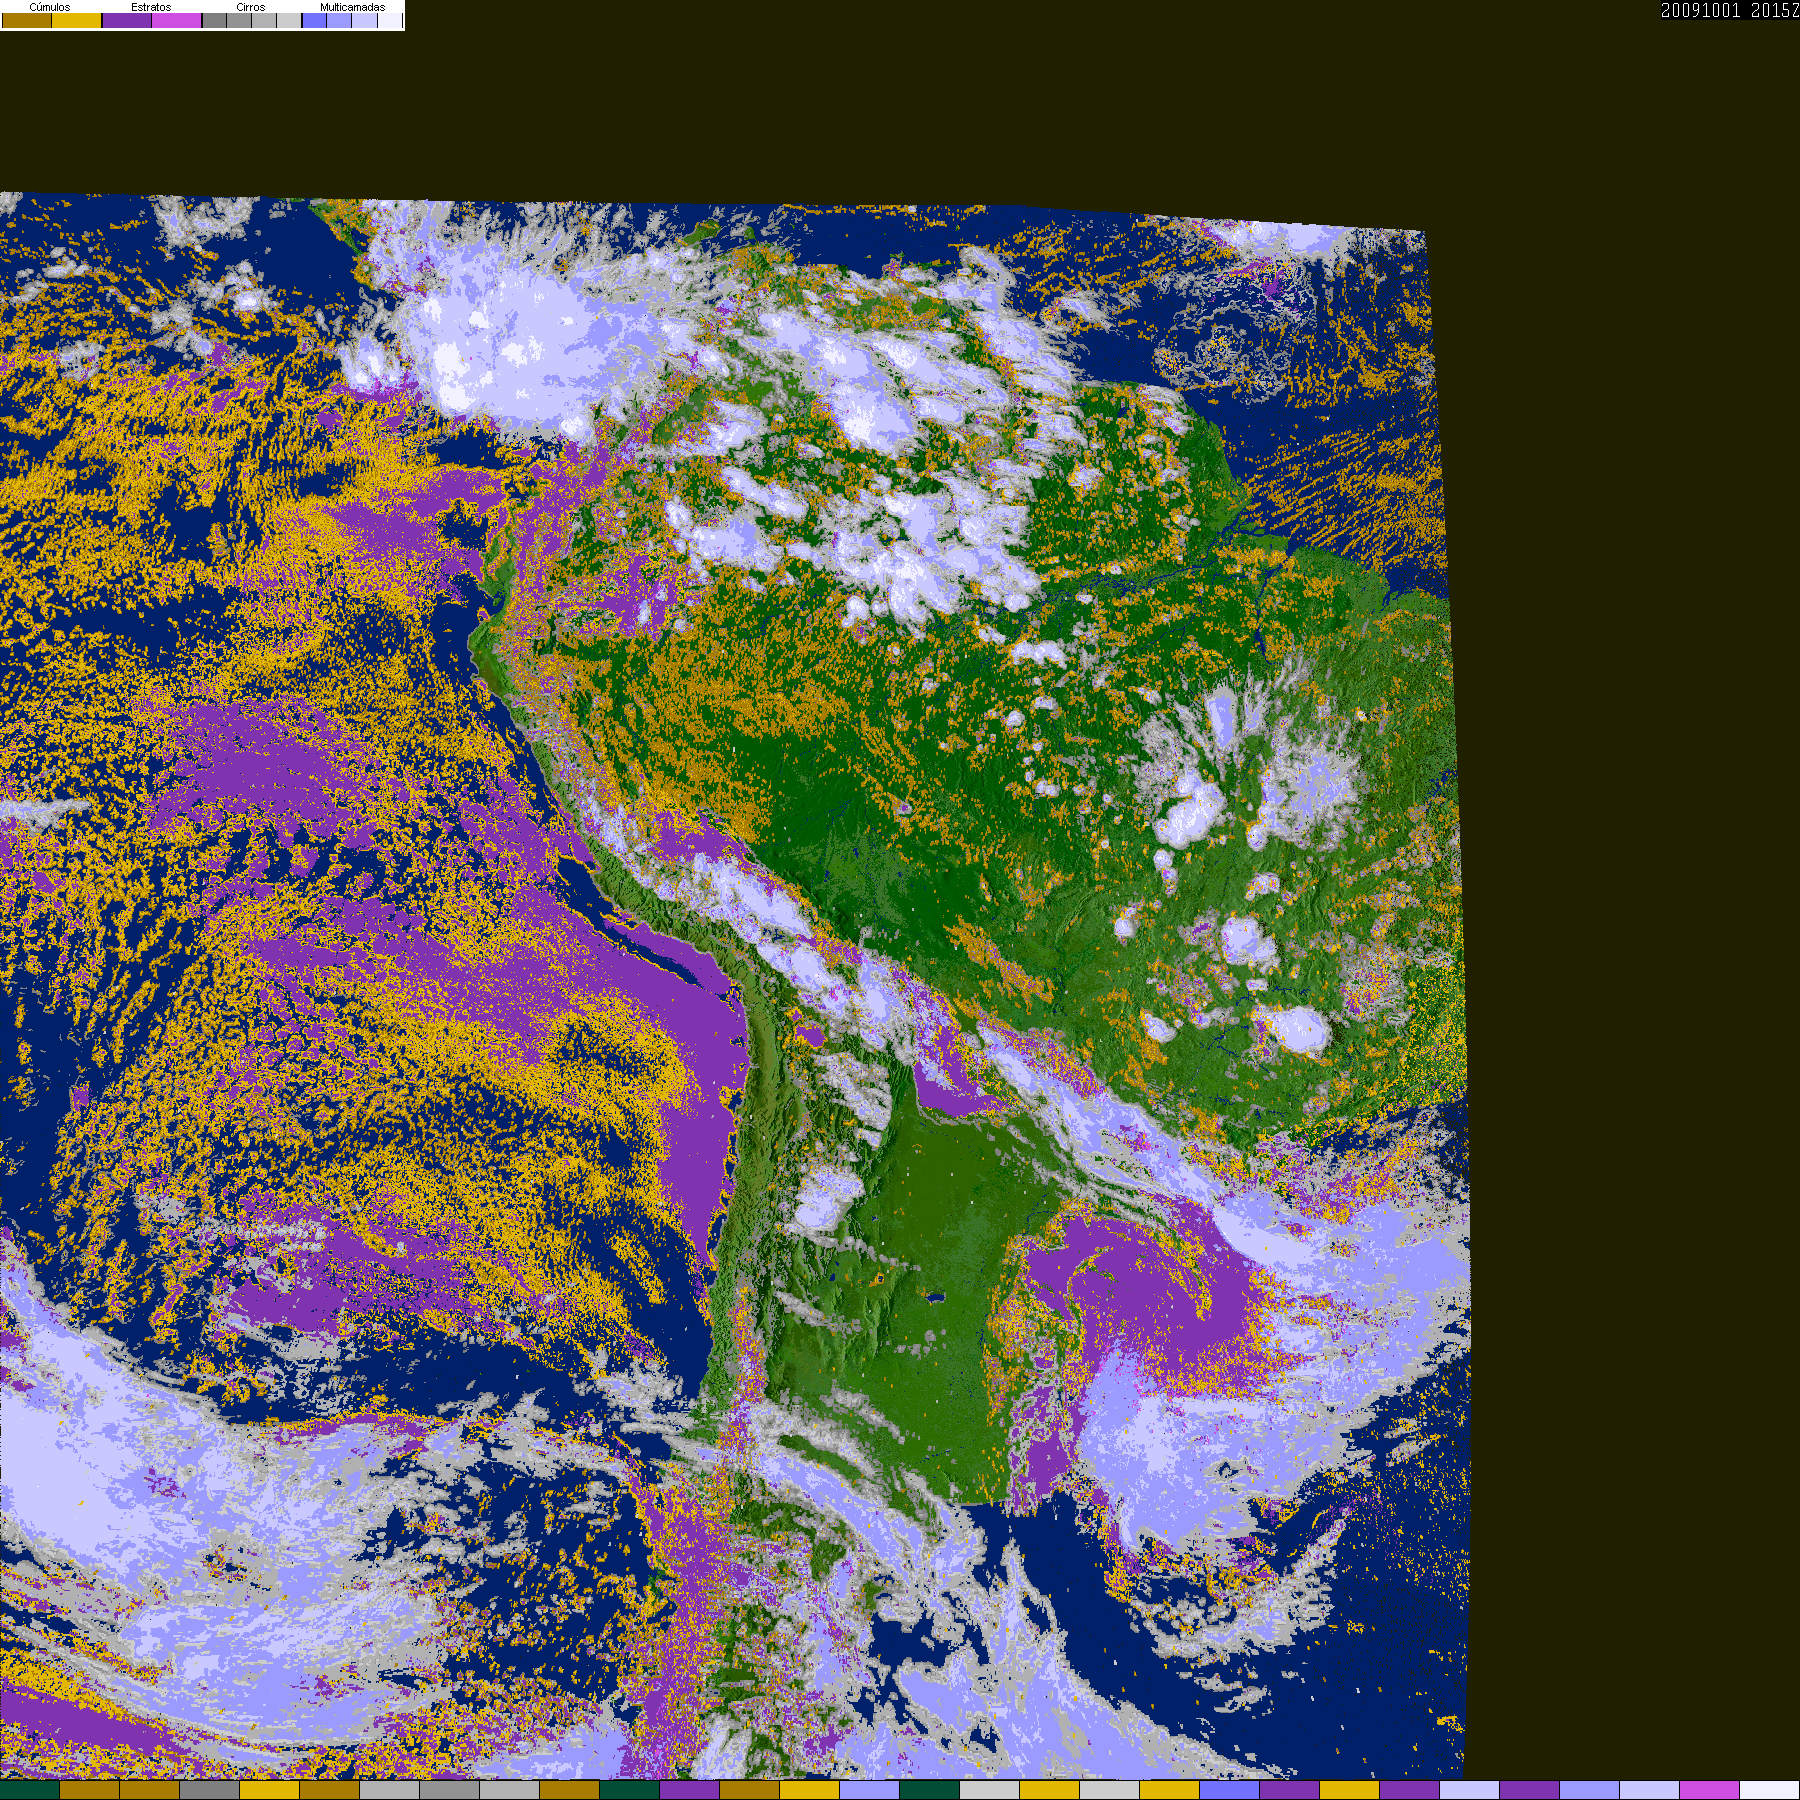Click the second-darkest gray Cirros legend swatch
The height and width of the screenshot is (1800, 1800).
pos(239,20)
